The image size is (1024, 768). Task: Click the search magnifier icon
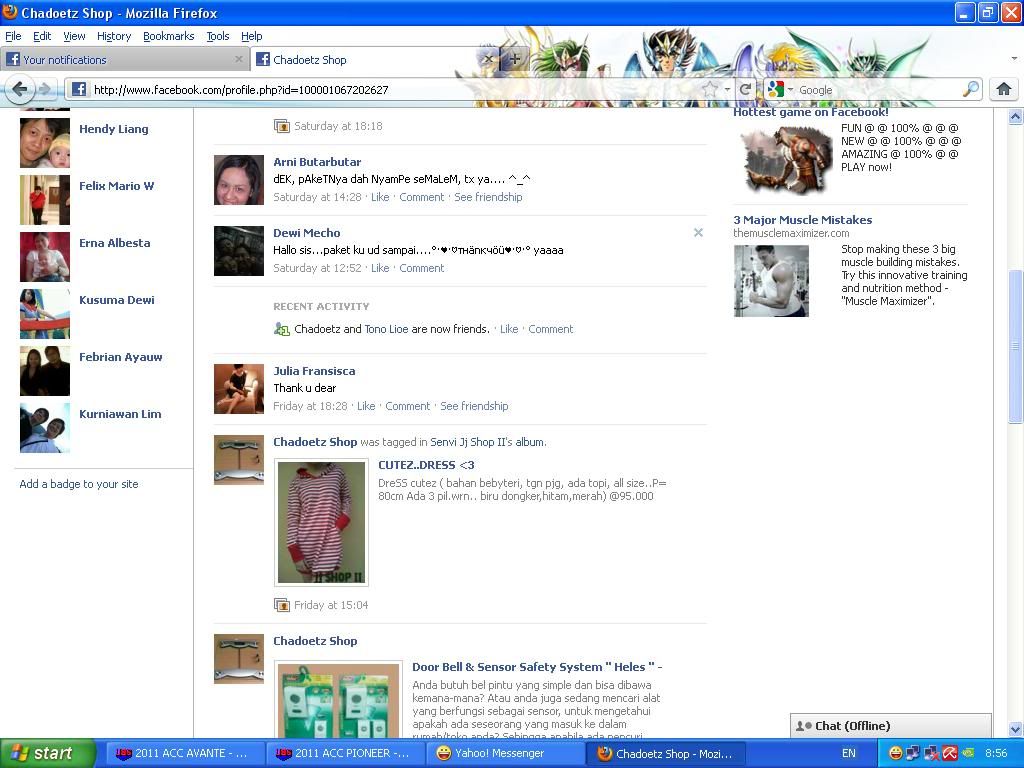coord(971,89)
